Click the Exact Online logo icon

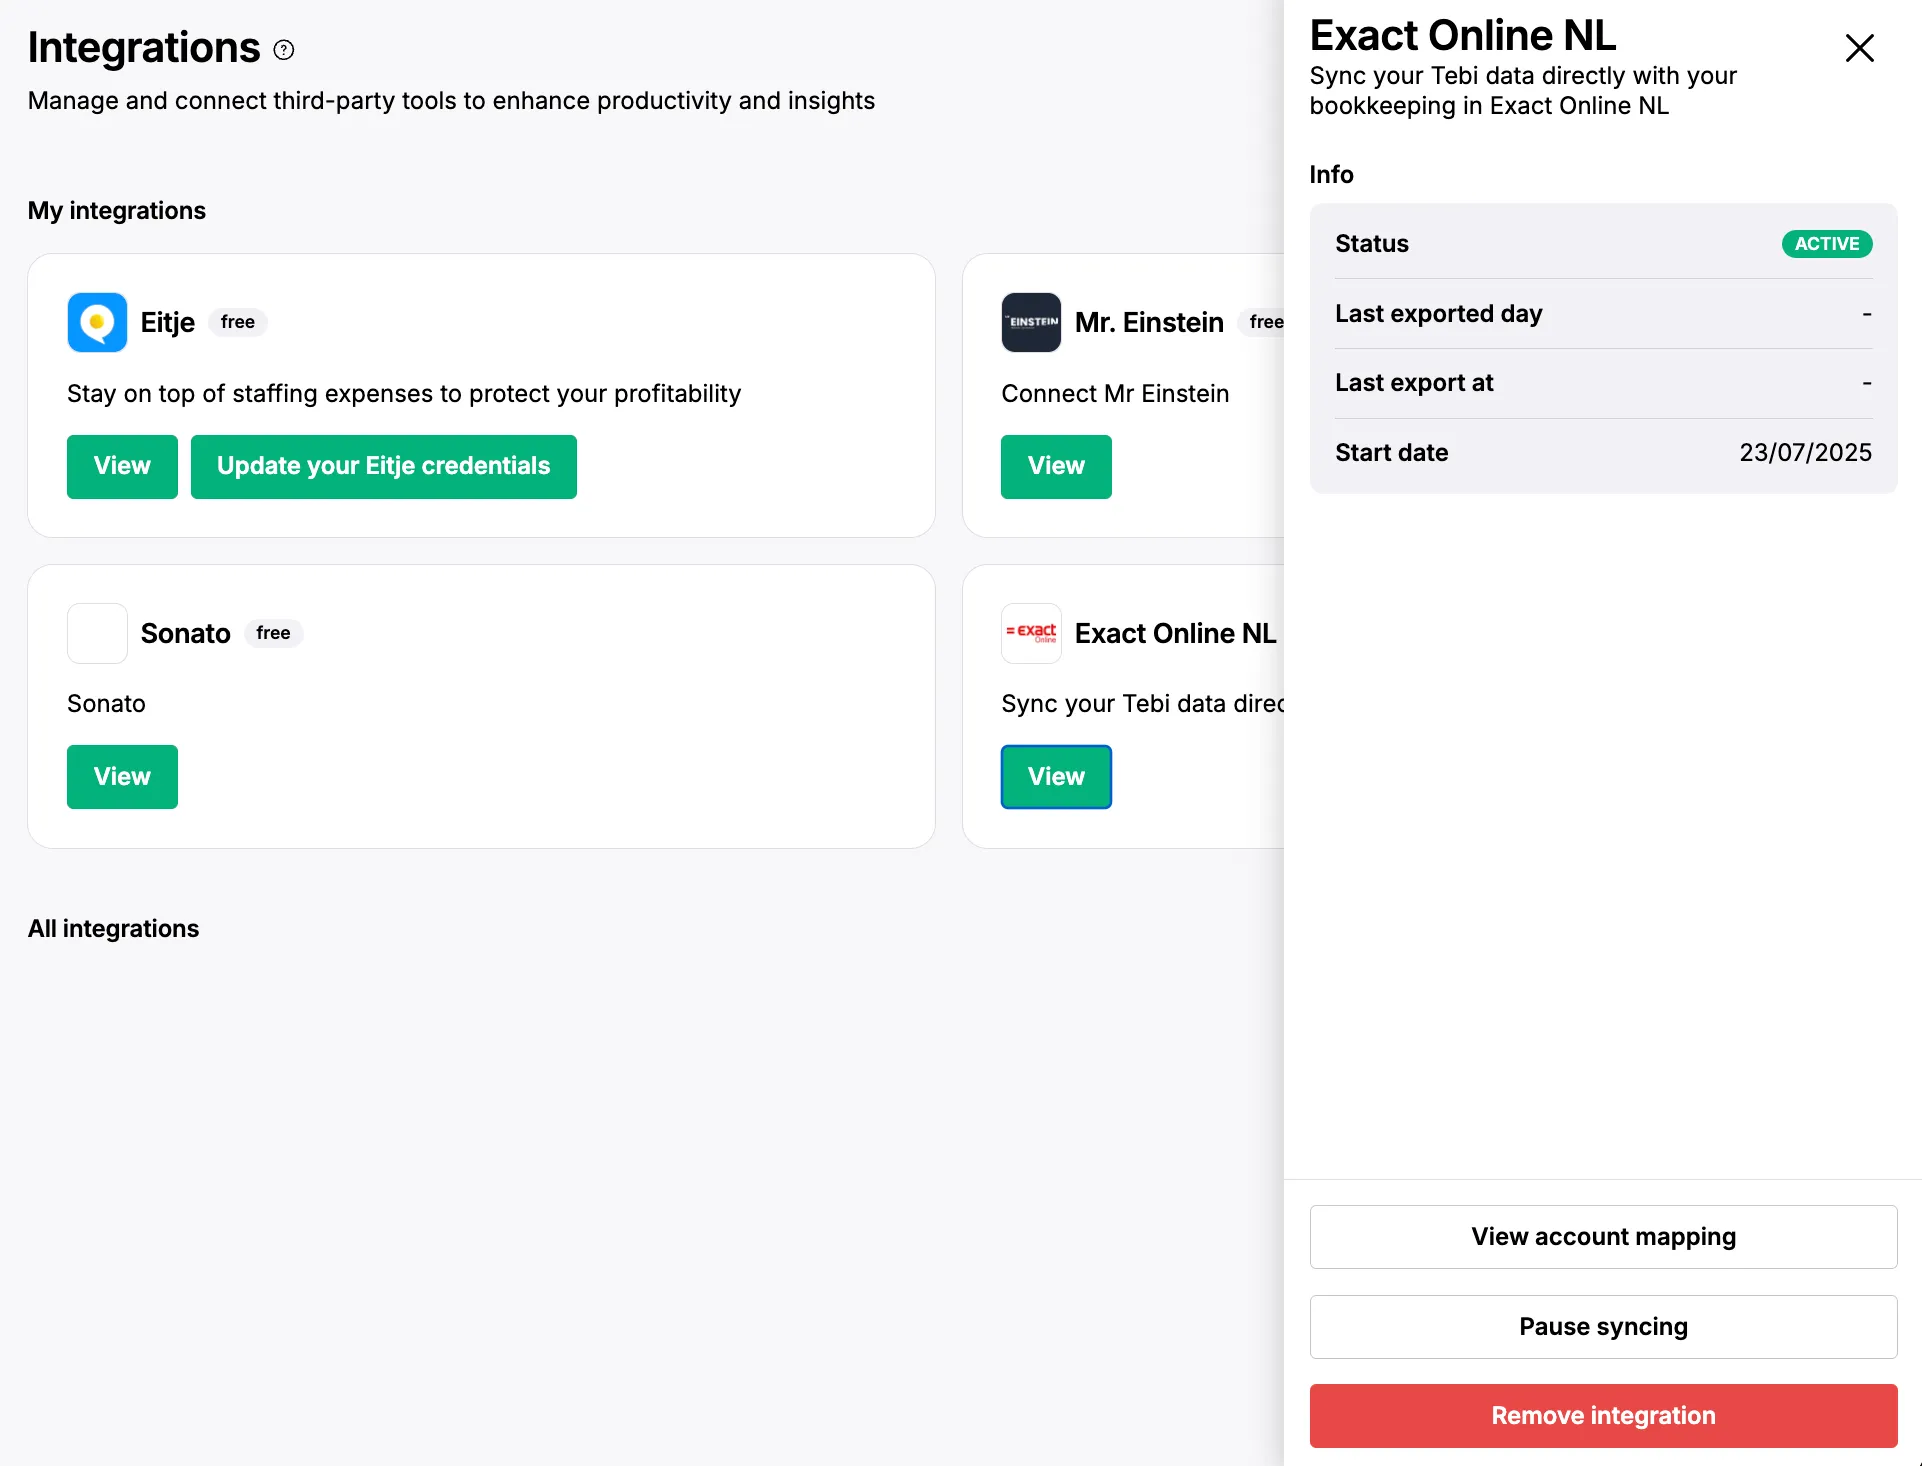coord(1031,633)
